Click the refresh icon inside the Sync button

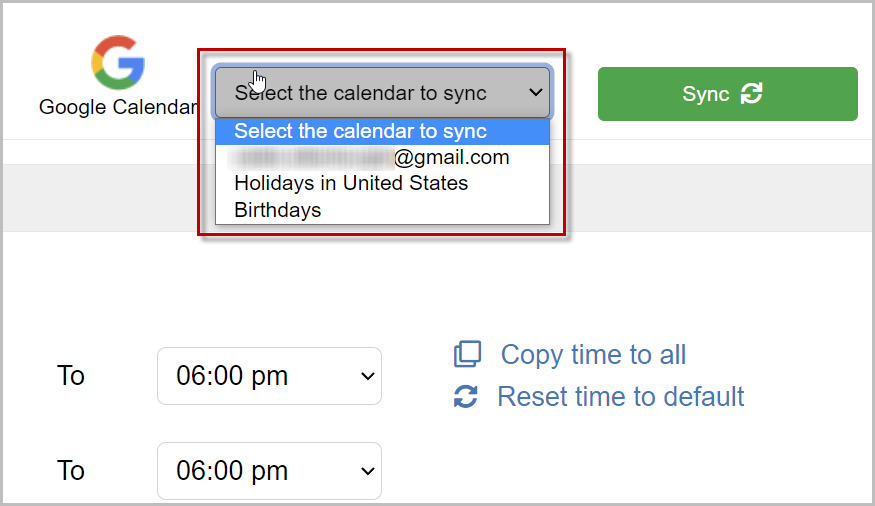pos(751,94)
